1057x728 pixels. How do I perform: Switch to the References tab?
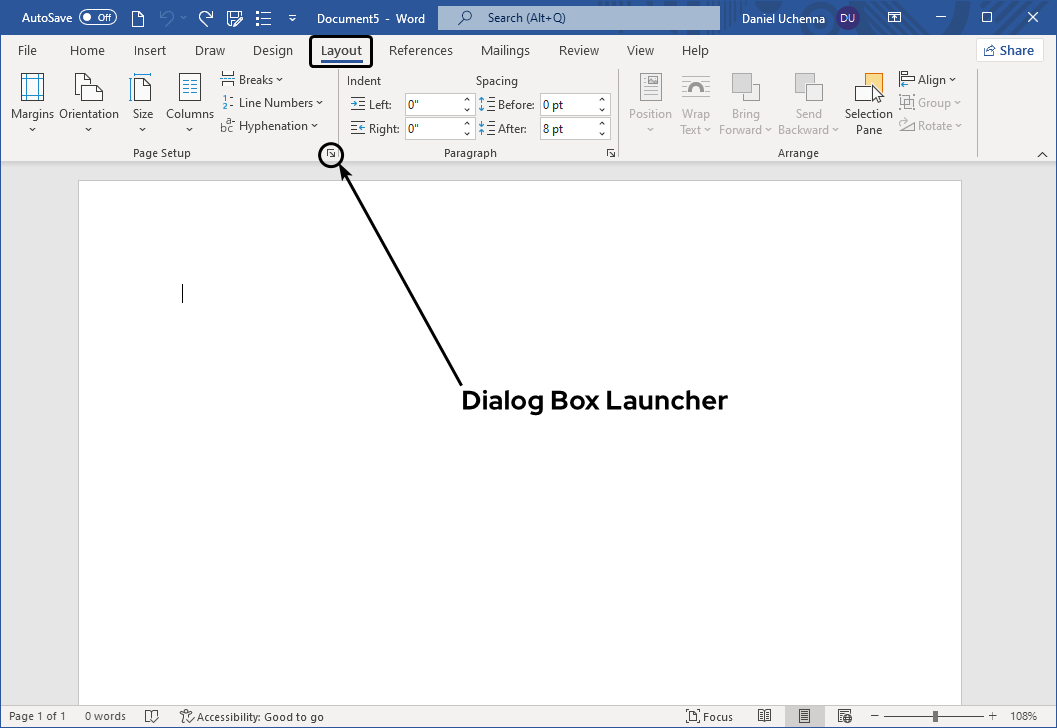coord(420,51)
